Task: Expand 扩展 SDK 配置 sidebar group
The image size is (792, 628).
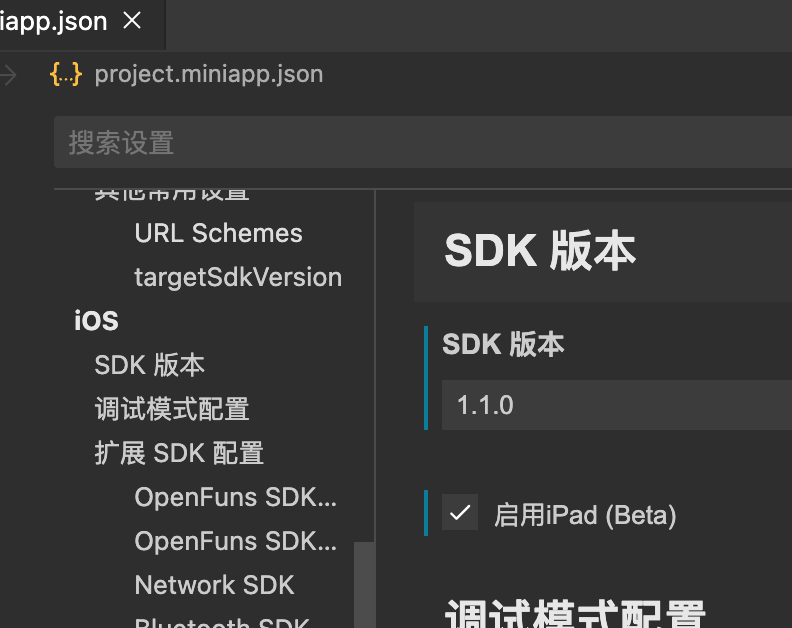Action: click(179, 453)
